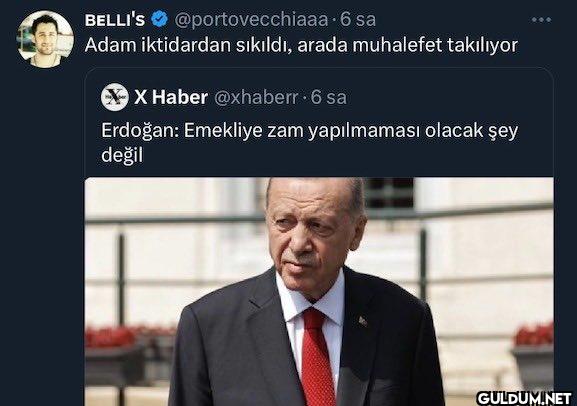Viewport: 577px width, 406px height.
Task: Visit the @portovecchiaaa handle
Action: 251,20
